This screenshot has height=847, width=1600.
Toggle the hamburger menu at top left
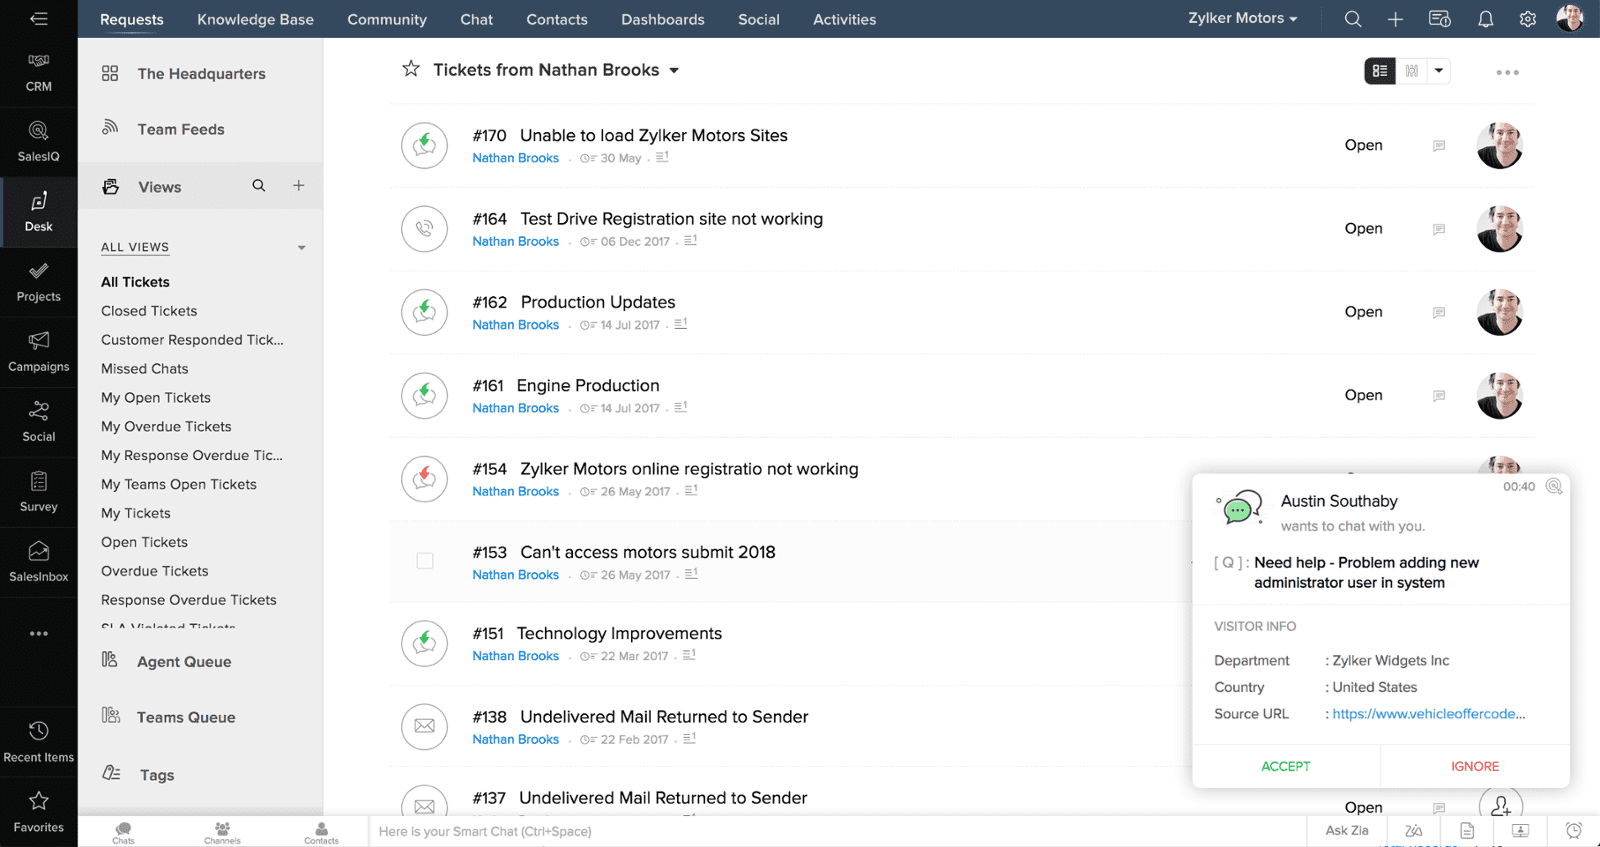pos(38,18)
